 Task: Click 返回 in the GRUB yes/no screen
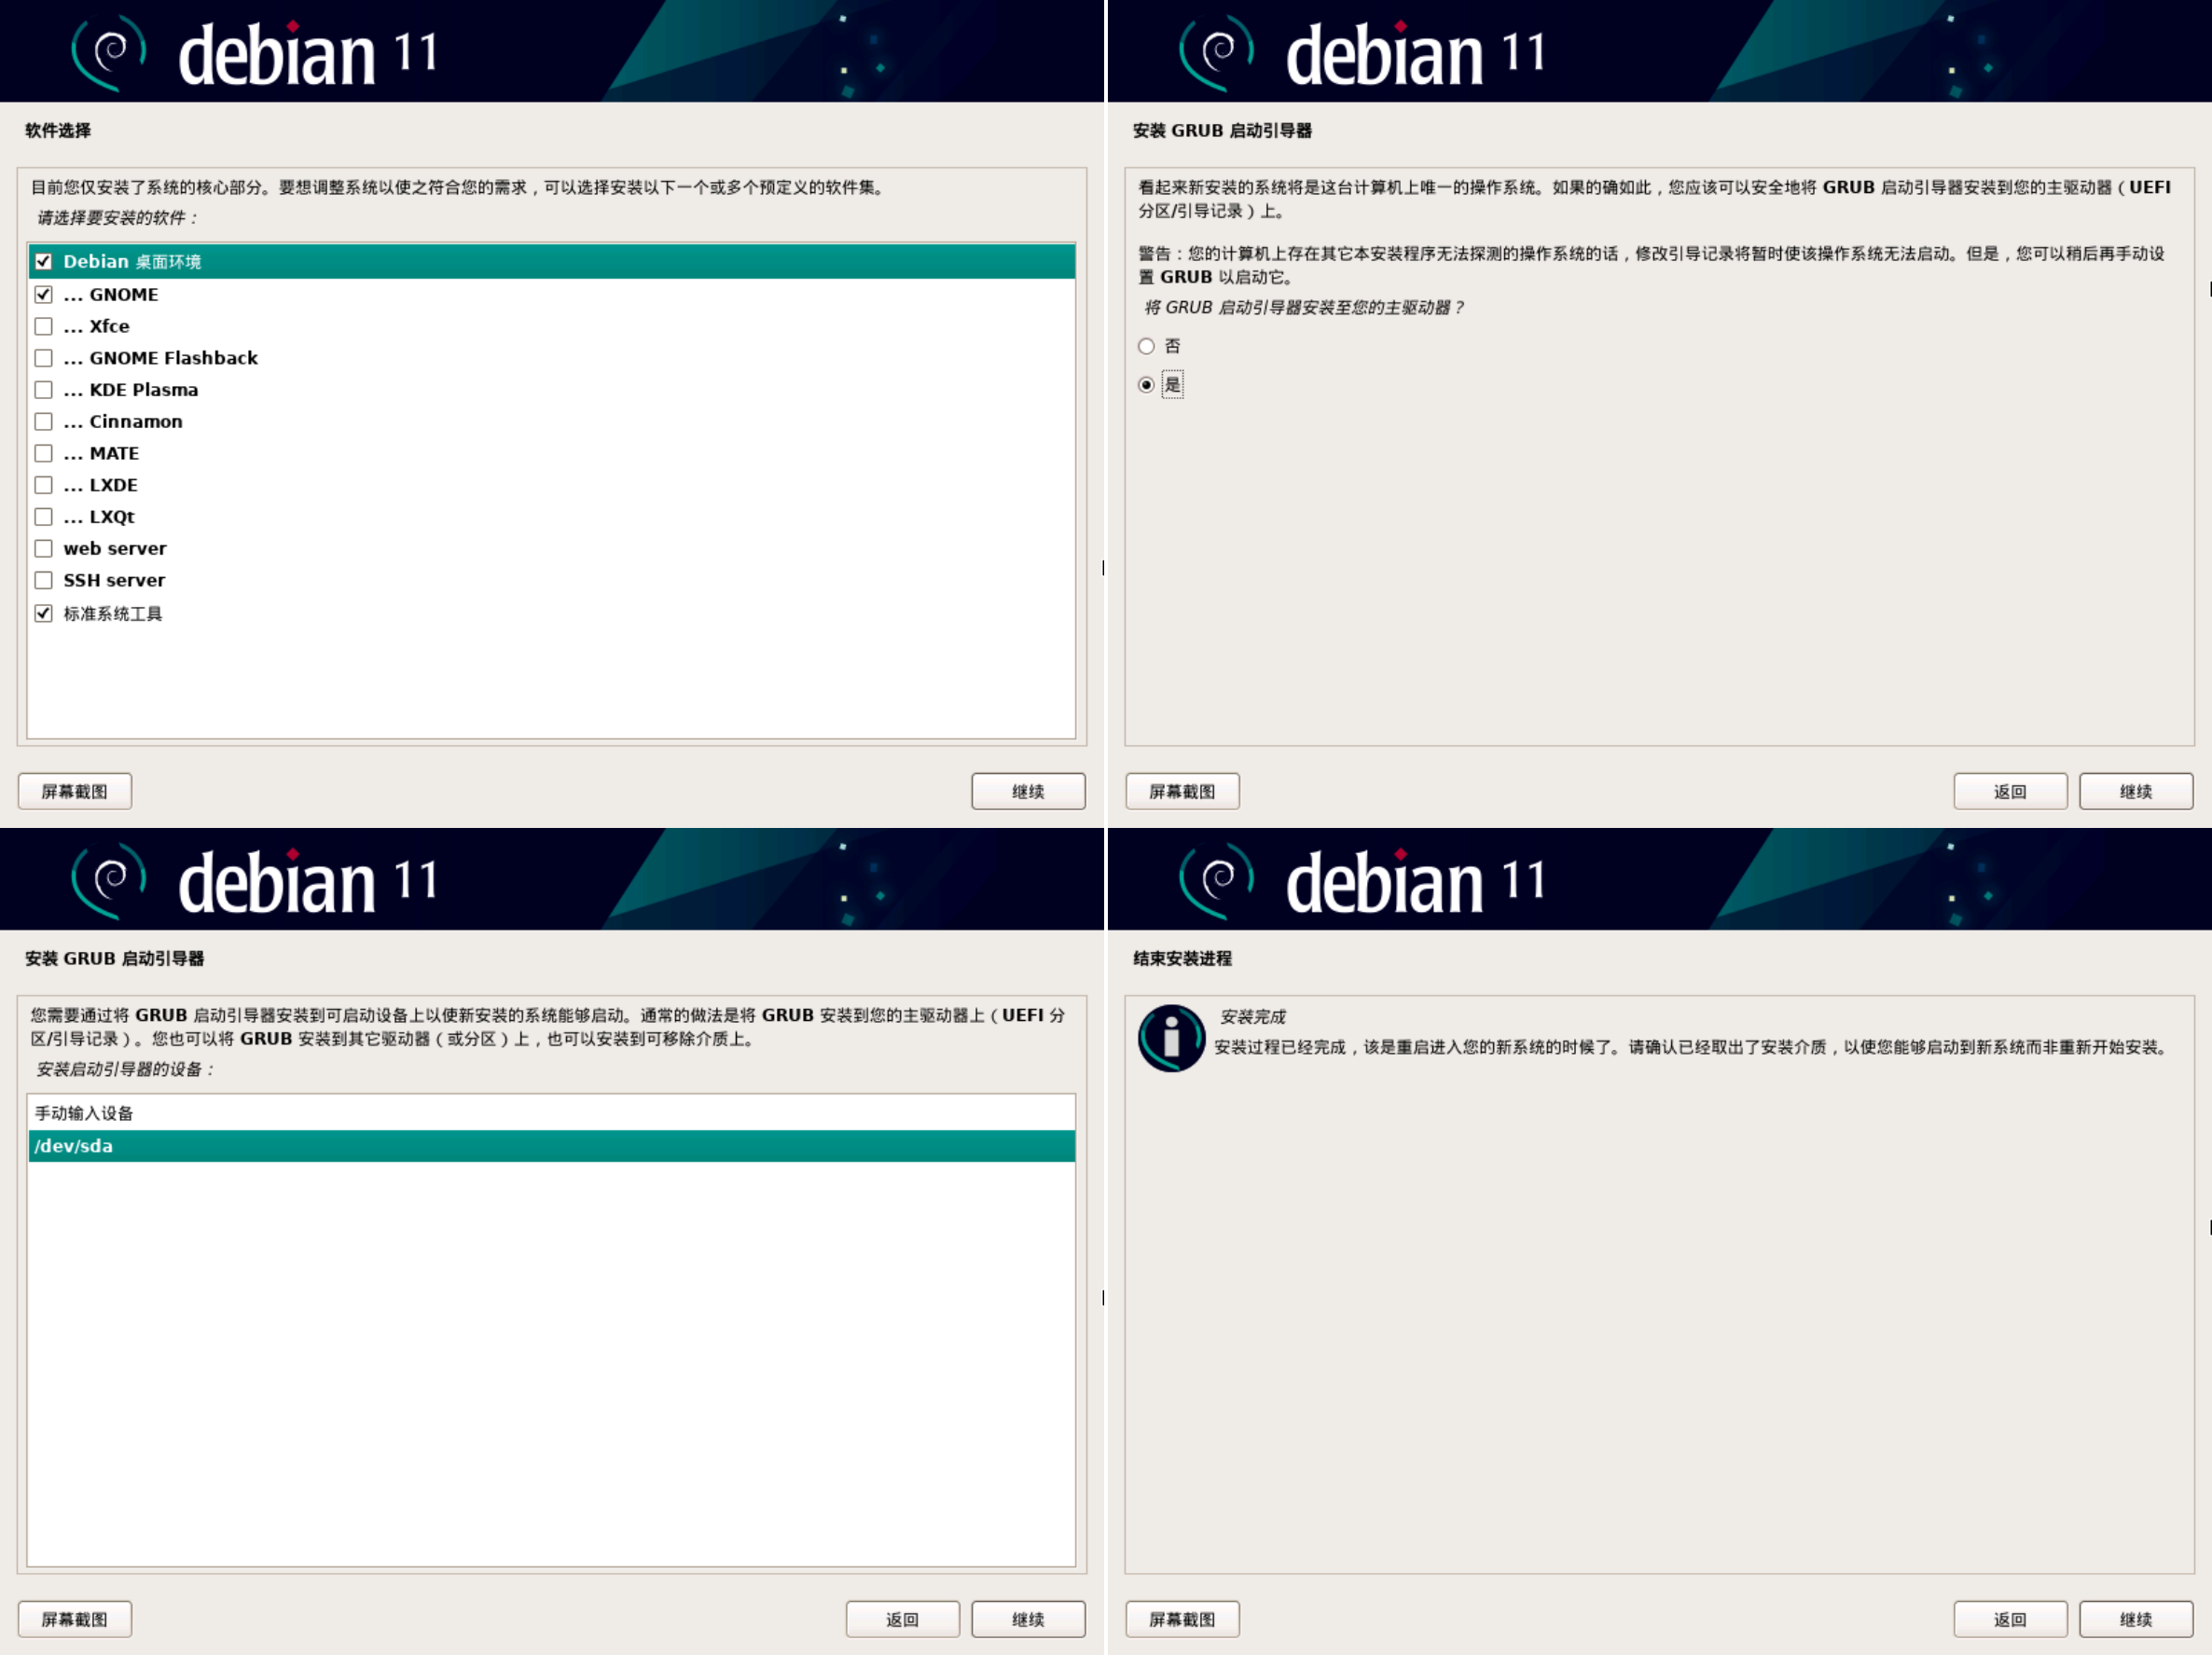click(x=2010, y=791)
